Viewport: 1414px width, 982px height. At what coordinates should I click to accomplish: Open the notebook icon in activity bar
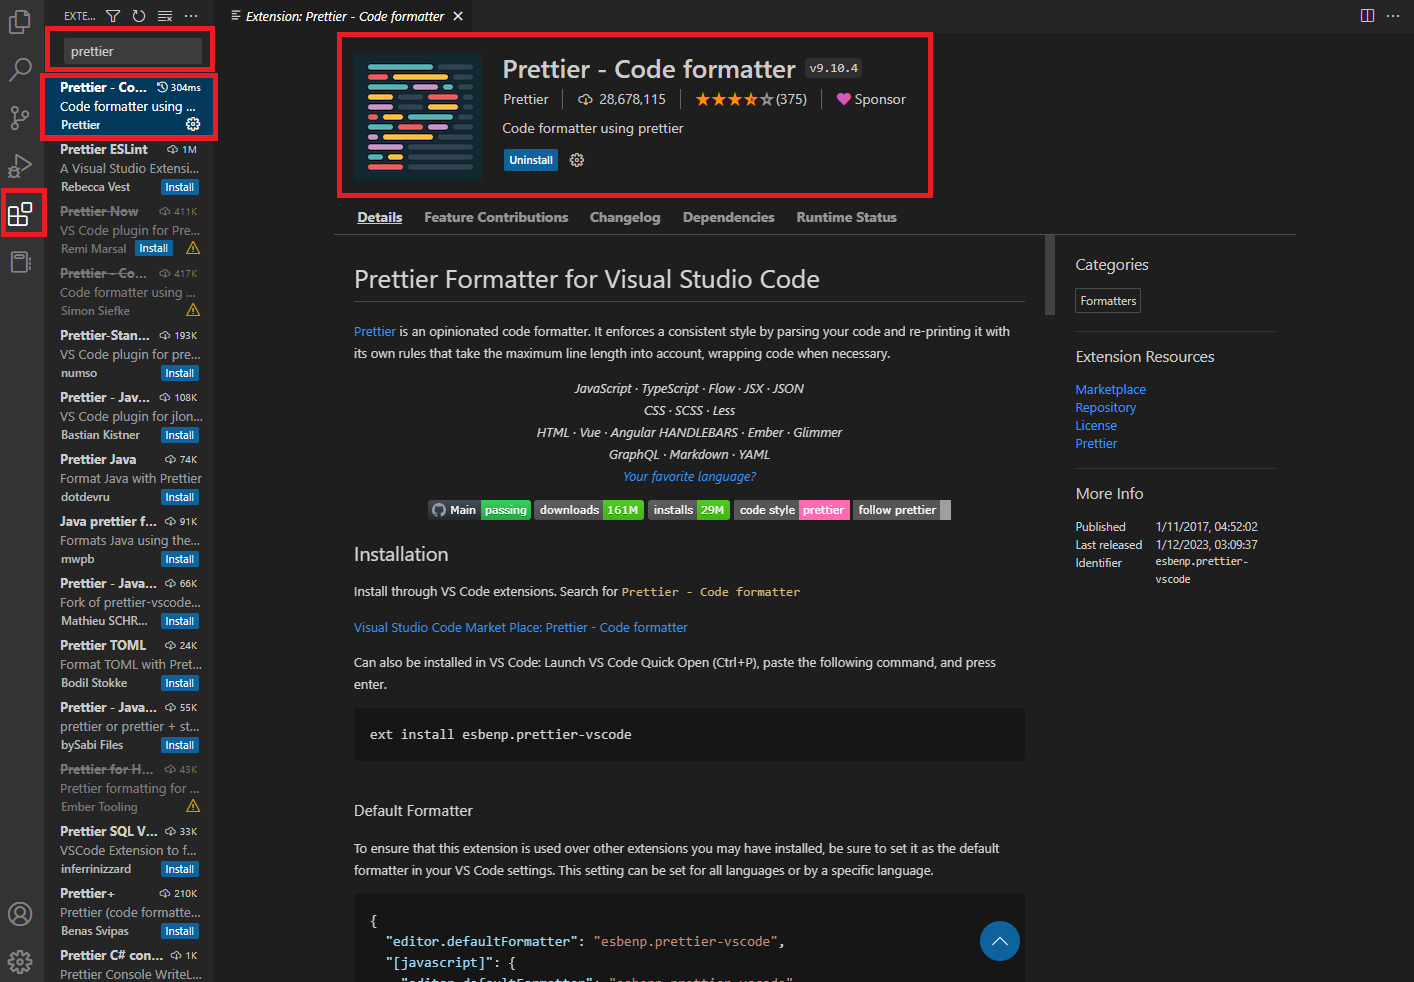pos(20,262)
